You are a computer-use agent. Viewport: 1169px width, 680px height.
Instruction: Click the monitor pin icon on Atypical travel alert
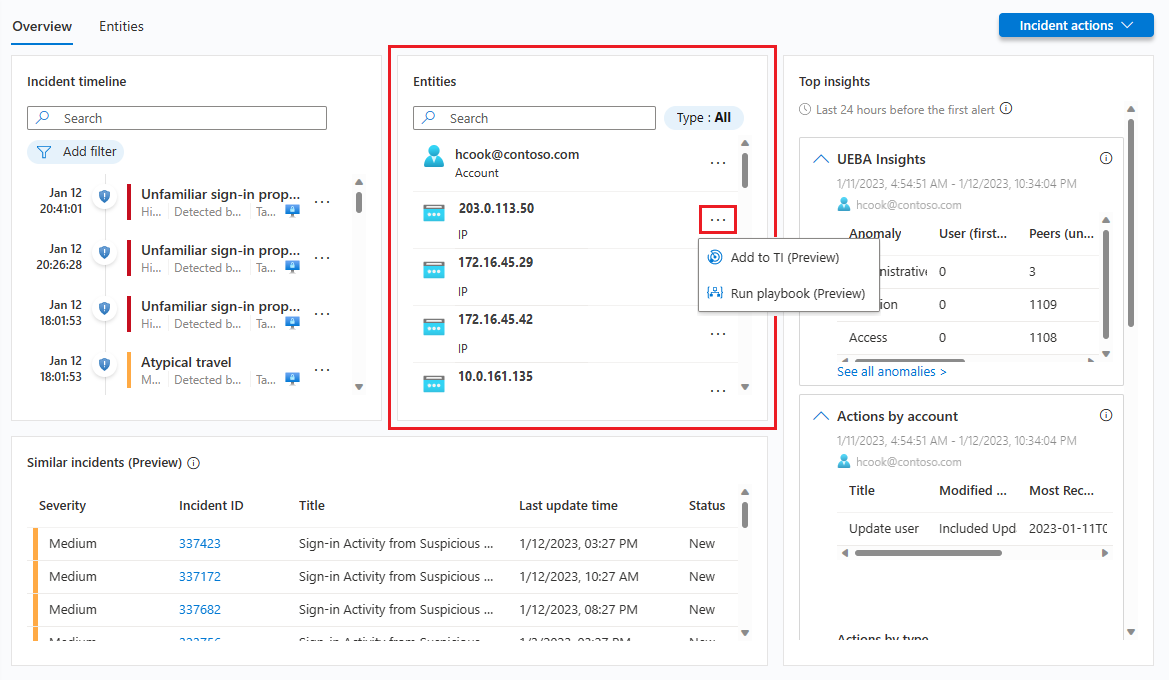[291, 380]
